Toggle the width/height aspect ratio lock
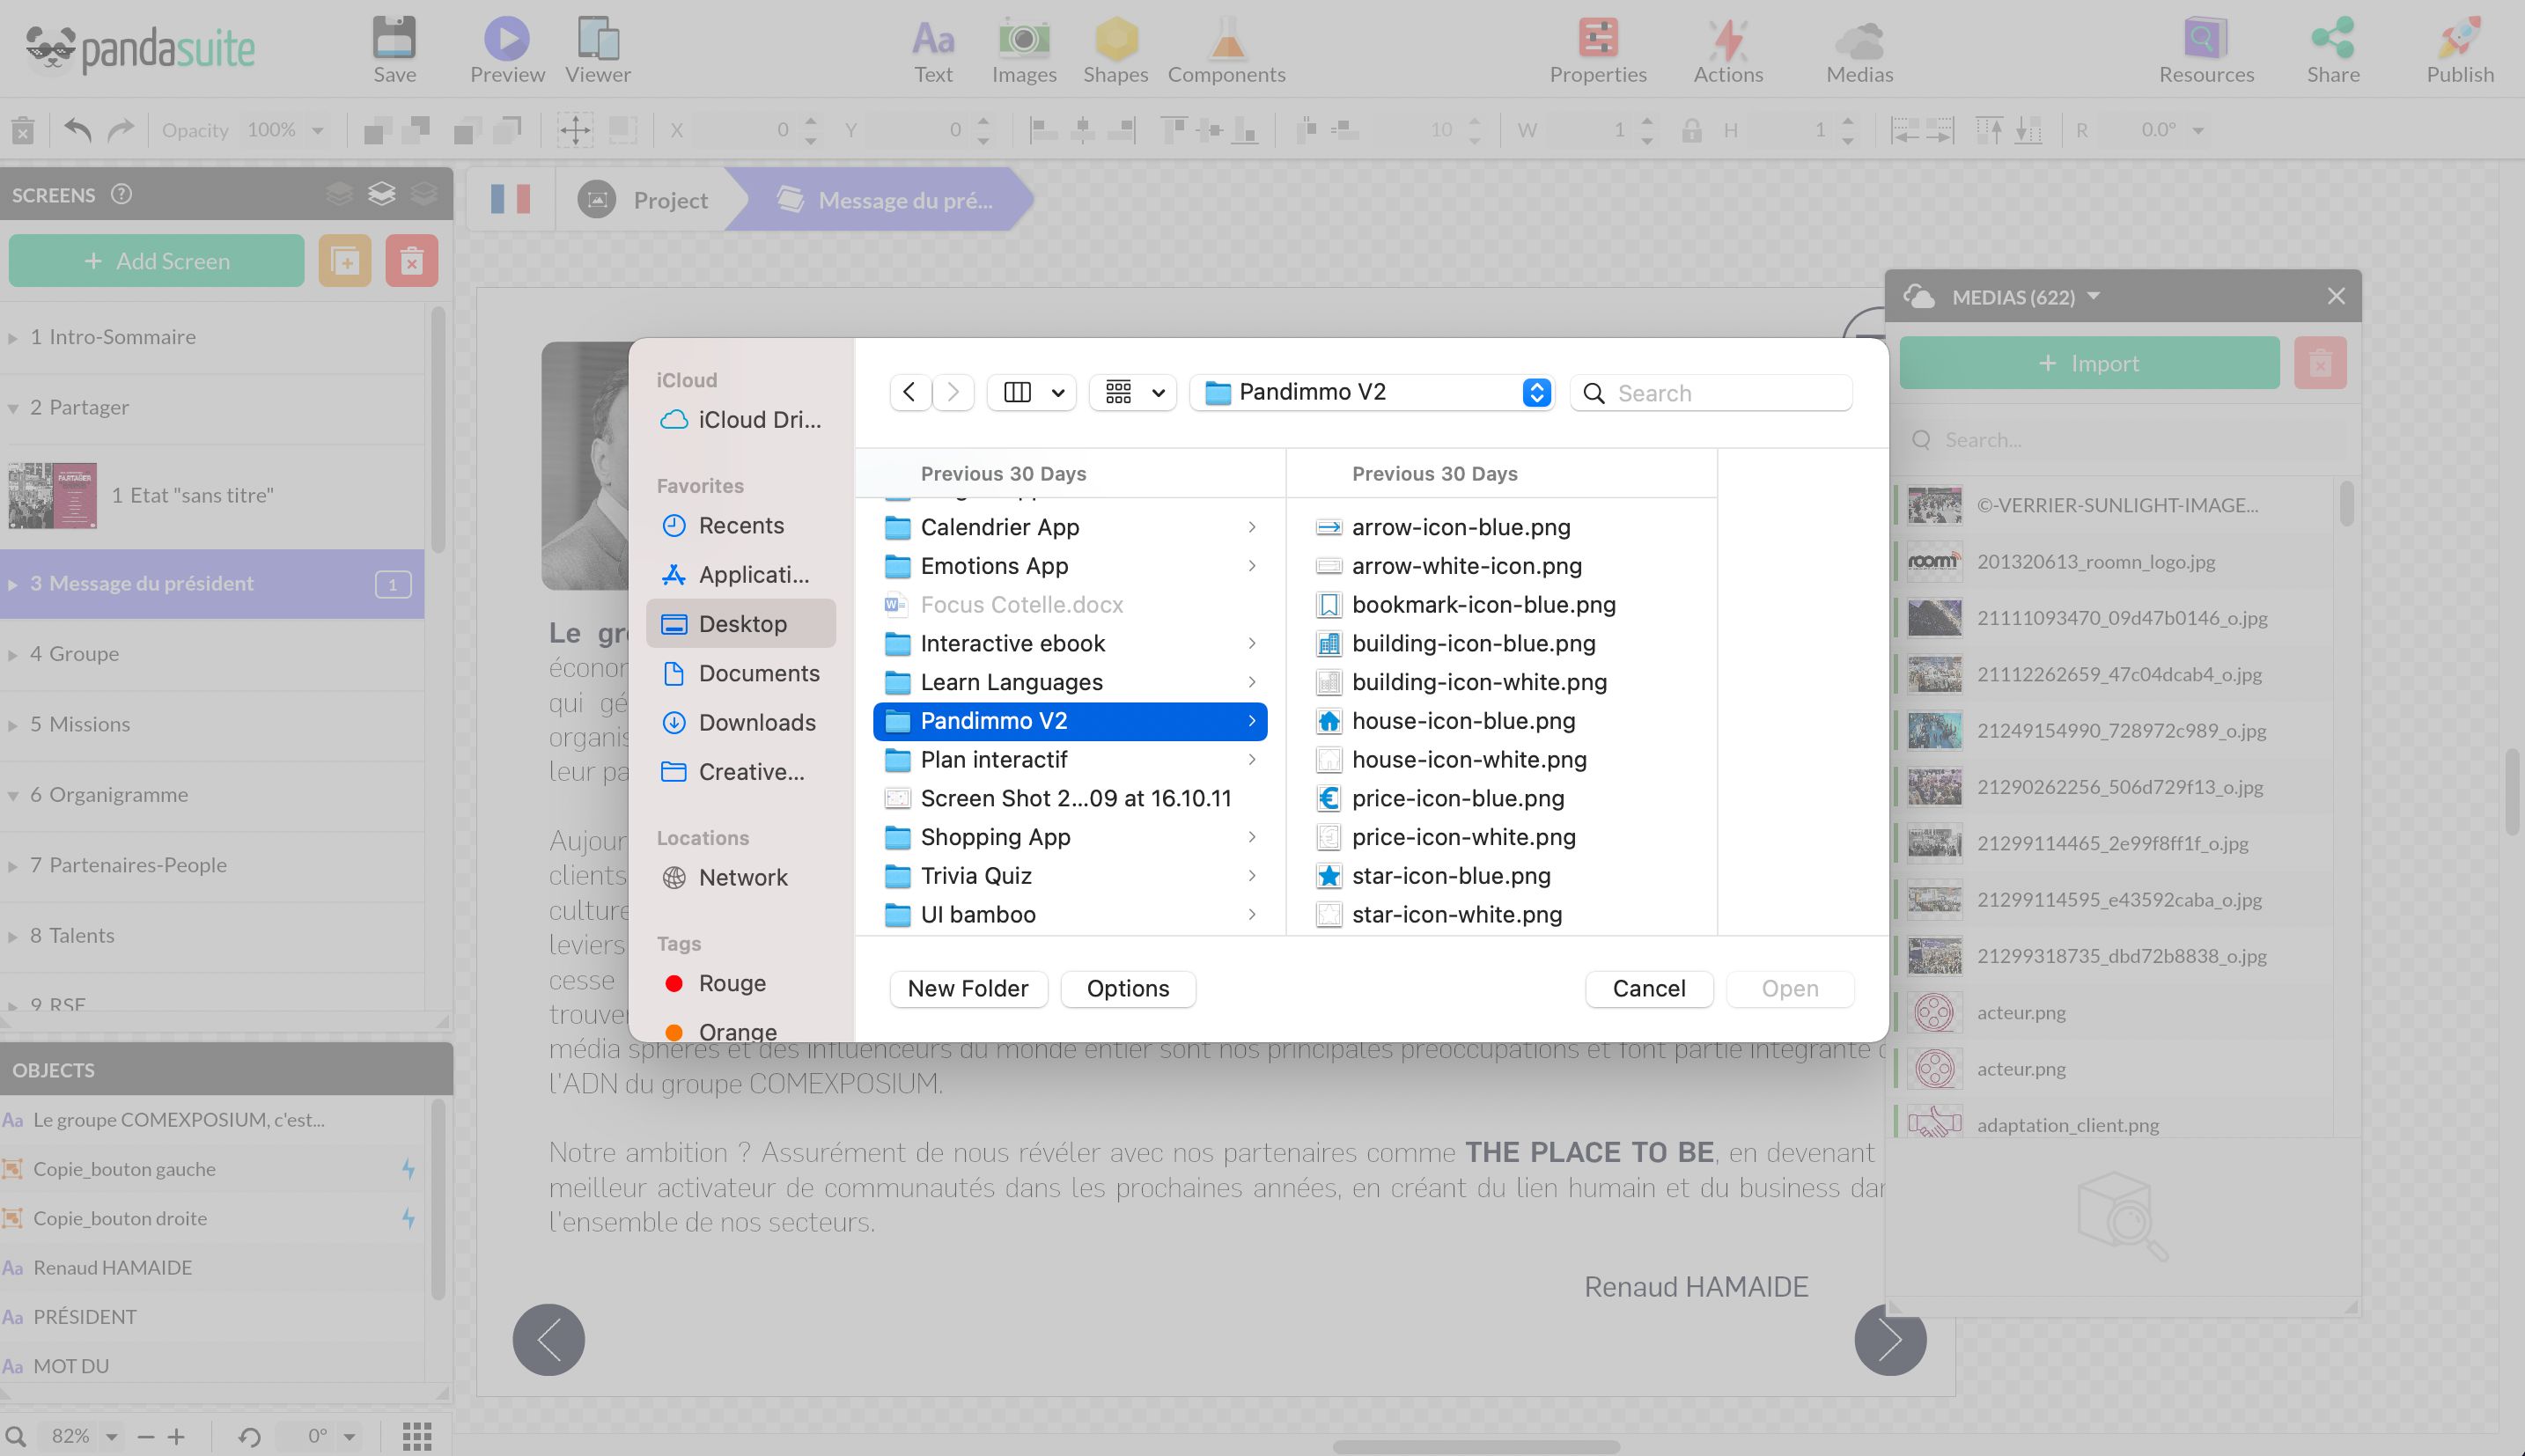Image resolution: width=2525 pixels, height=1456 pixels. coord(1692,130)
